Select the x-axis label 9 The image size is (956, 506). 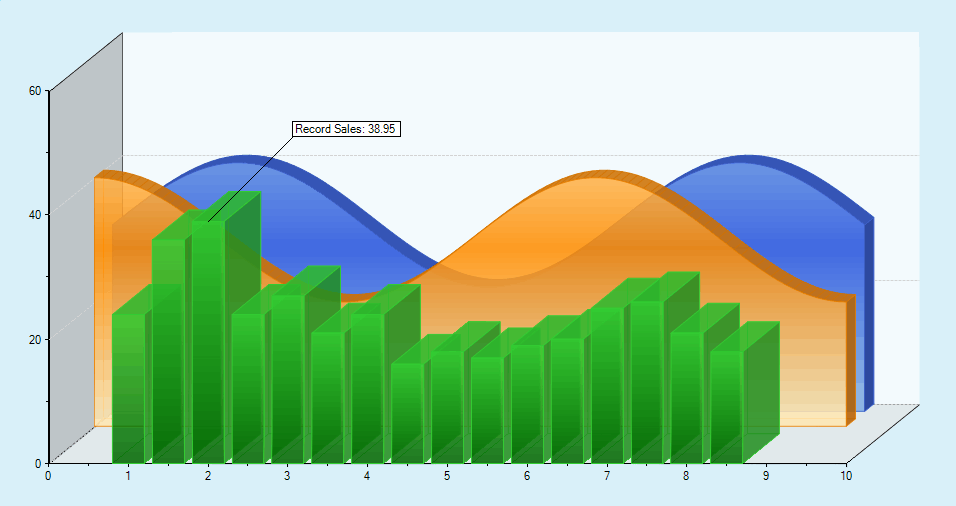coord(766,476)
